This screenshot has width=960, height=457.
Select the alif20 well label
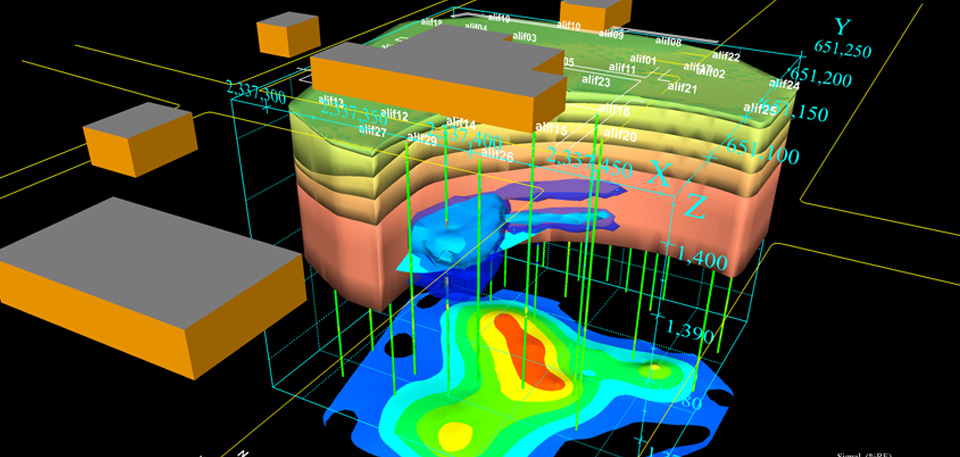pyautogui.click(x=621, y=135)
